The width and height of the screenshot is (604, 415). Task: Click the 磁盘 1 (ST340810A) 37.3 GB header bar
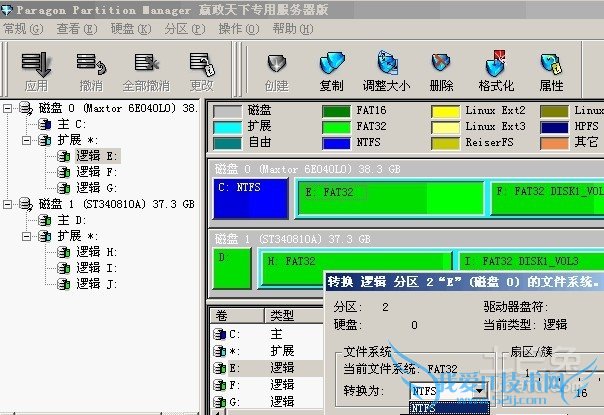point(406,239)
